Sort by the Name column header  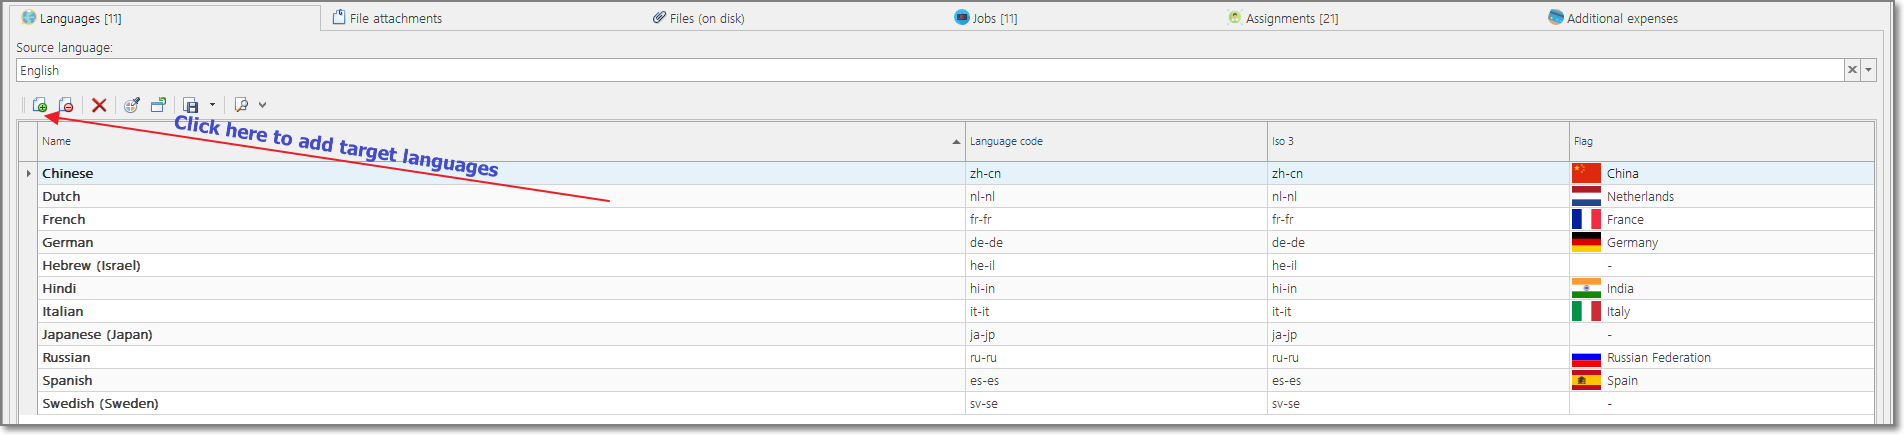tap(501, 141)
